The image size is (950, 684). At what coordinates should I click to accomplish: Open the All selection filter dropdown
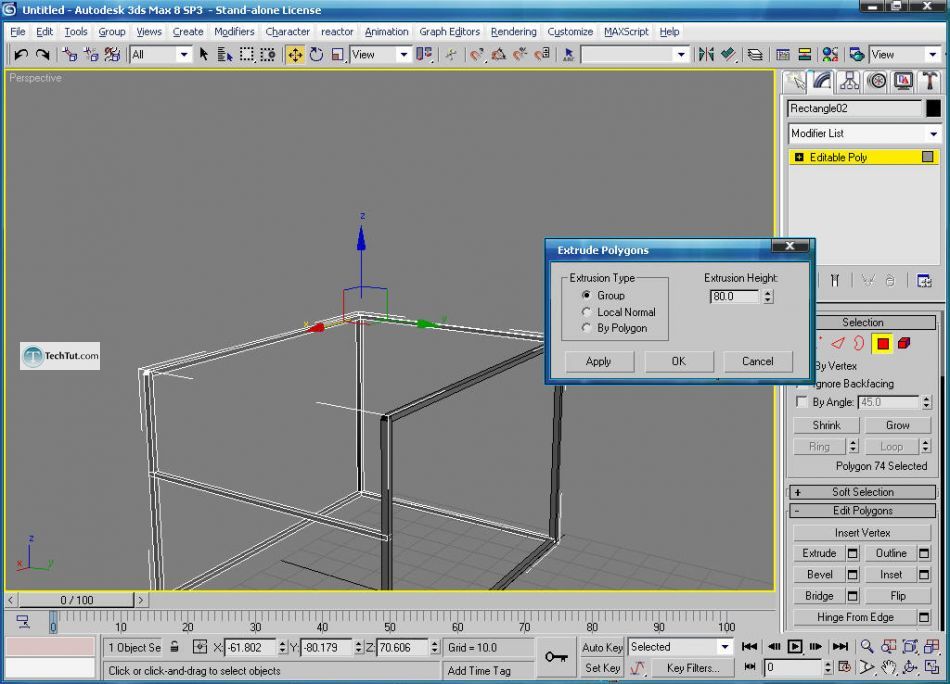click(183, 55)
